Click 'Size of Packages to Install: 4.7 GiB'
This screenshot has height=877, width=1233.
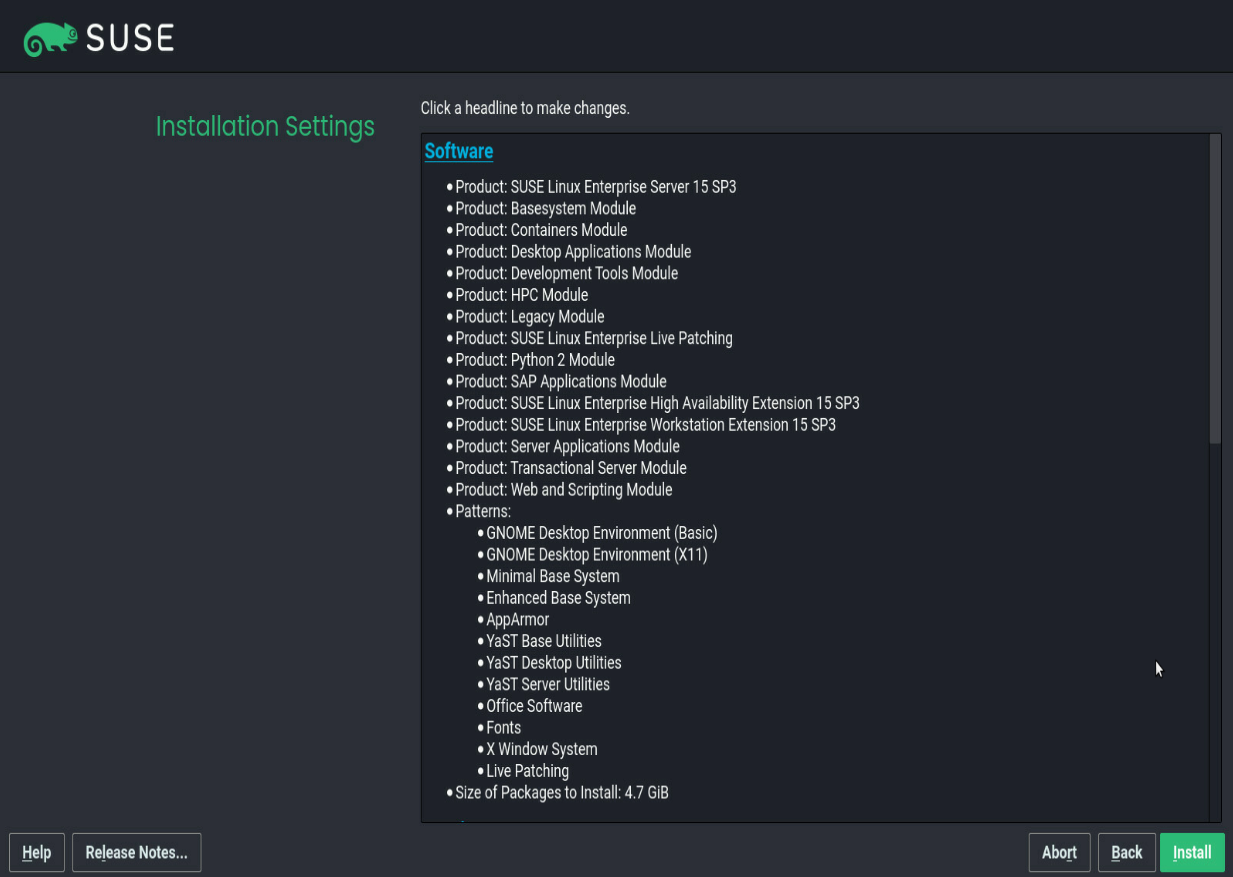click(562, 793)
